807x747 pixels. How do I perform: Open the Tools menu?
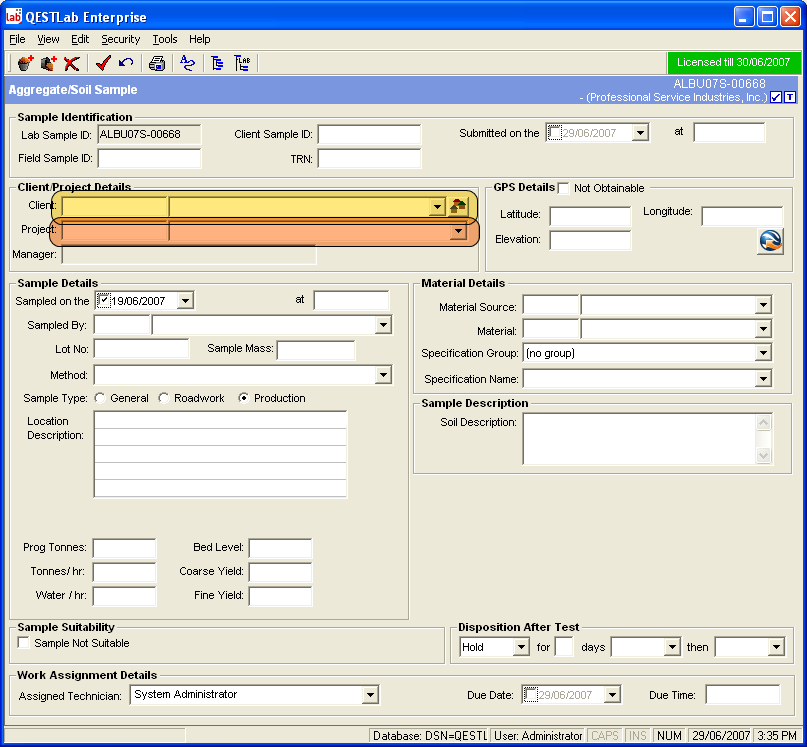tap(165, 39)
